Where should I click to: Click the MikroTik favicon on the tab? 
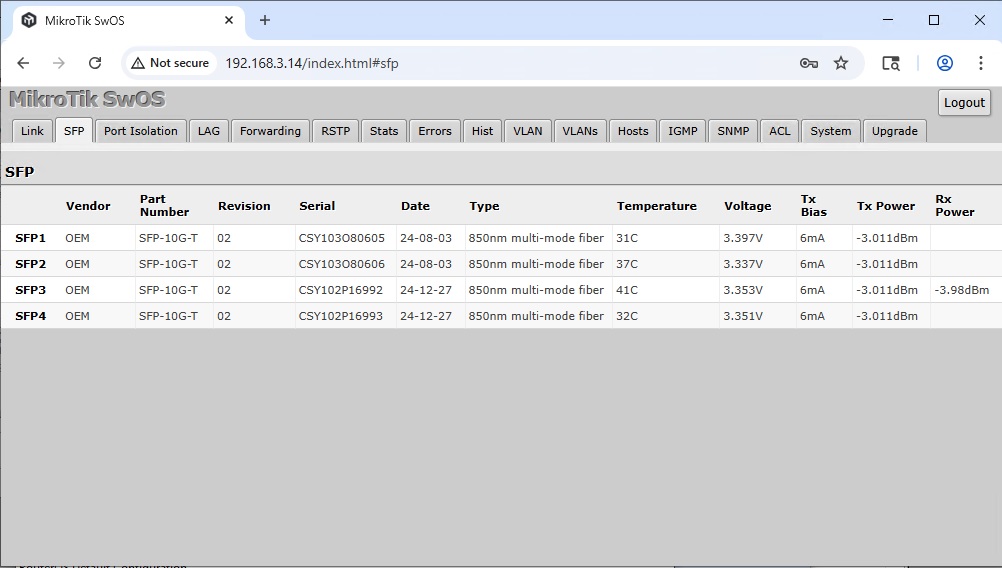[29, 20]
